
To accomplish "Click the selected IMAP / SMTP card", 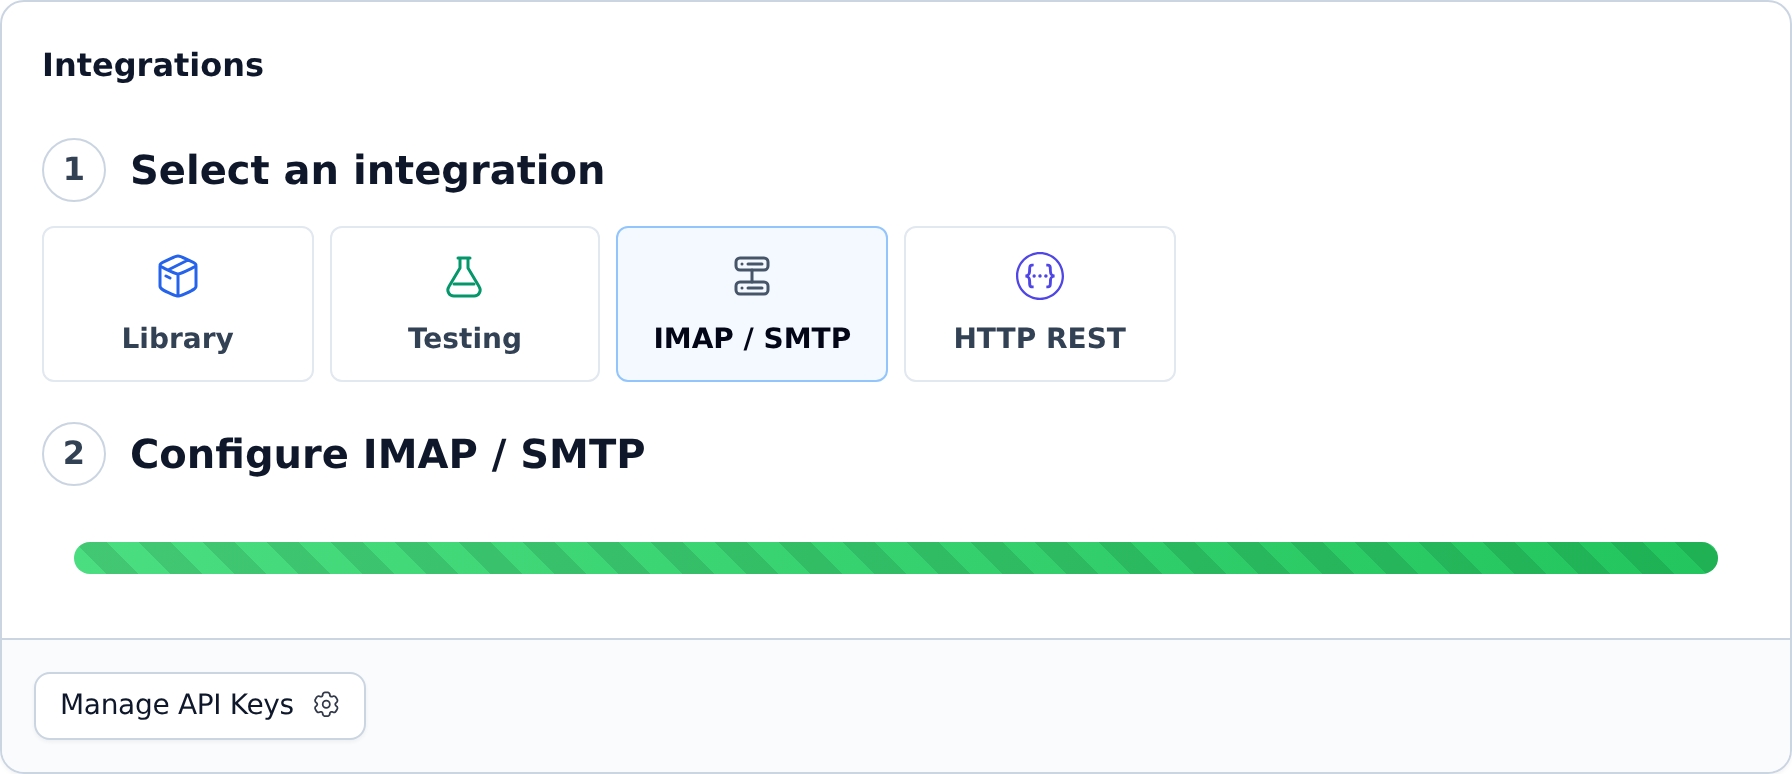I will 752,304.
